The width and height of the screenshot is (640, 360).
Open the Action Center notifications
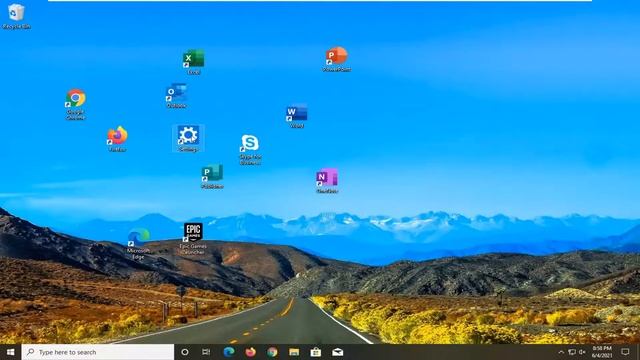(625, 352)
